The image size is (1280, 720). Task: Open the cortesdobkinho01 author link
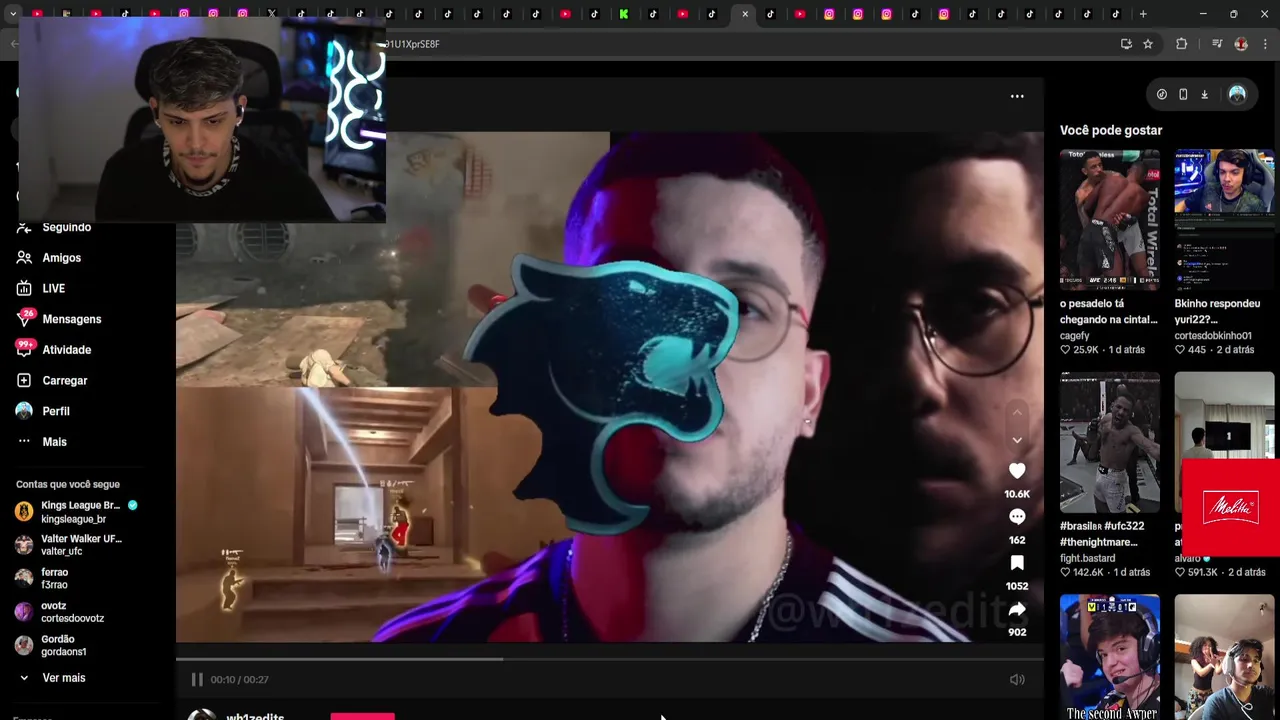(x=1213, y=336)
